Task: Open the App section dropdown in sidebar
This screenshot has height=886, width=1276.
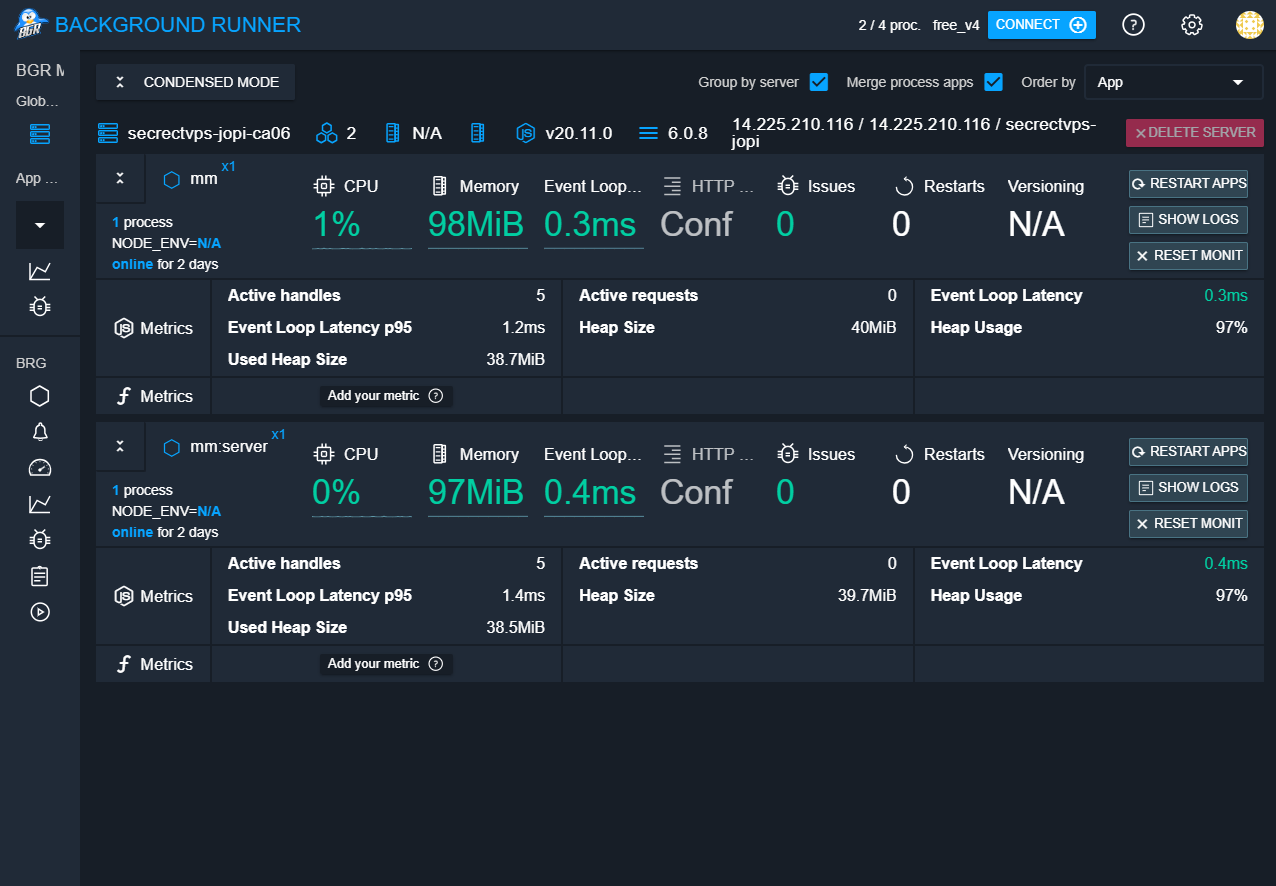Action: (x=40, y=225)
